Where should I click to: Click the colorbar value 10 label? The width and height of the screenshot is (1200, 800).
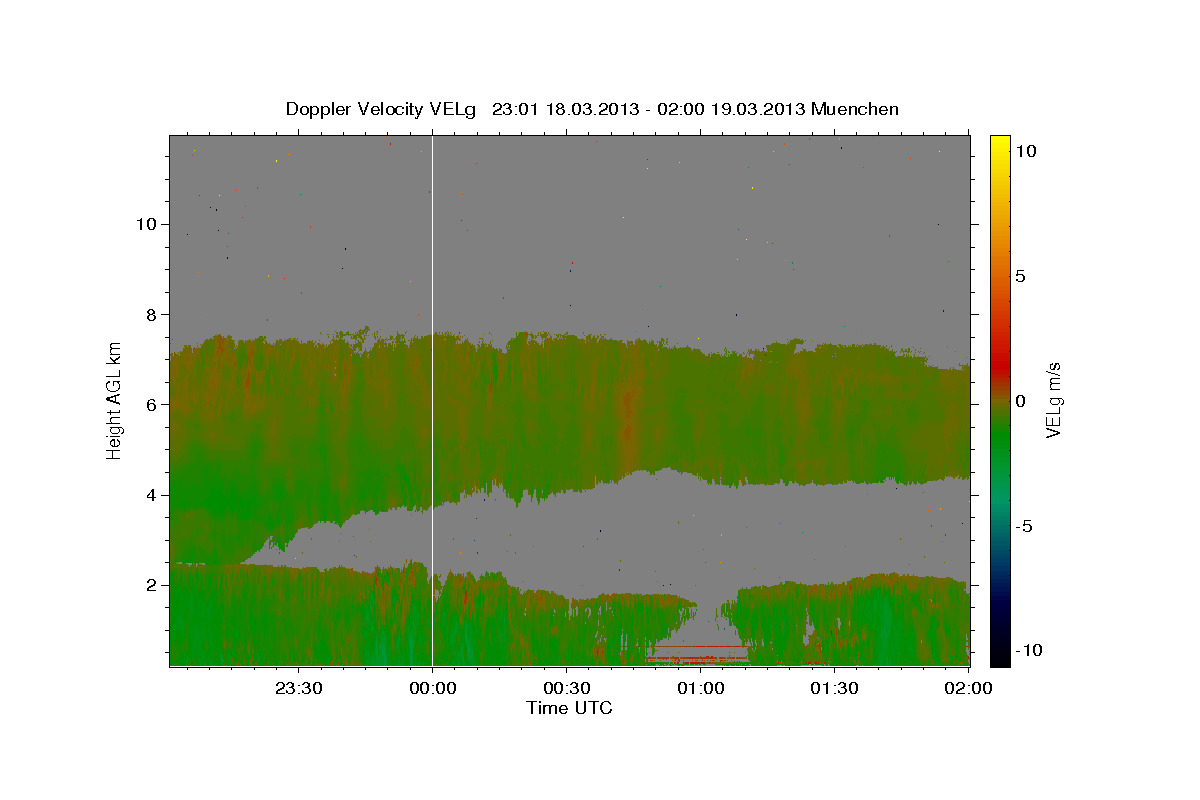tap(1025, 150)
